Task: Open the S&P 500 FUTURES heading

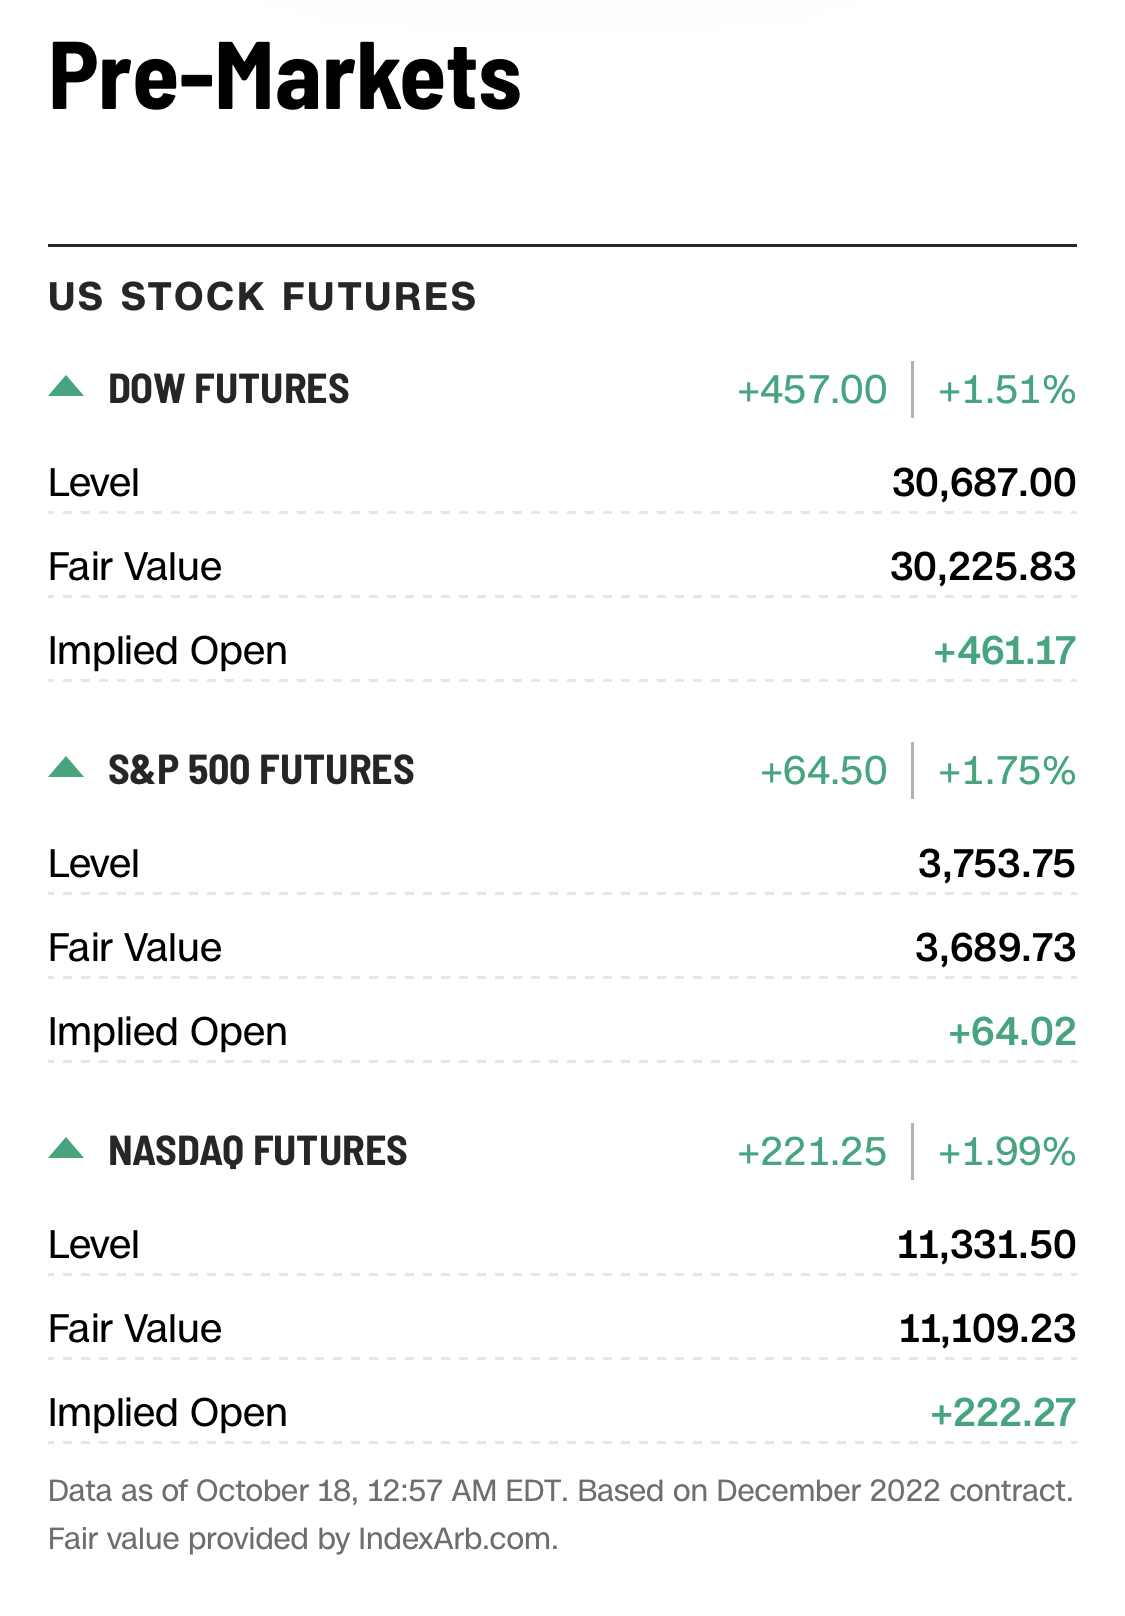Action: (x=261, y=770)
